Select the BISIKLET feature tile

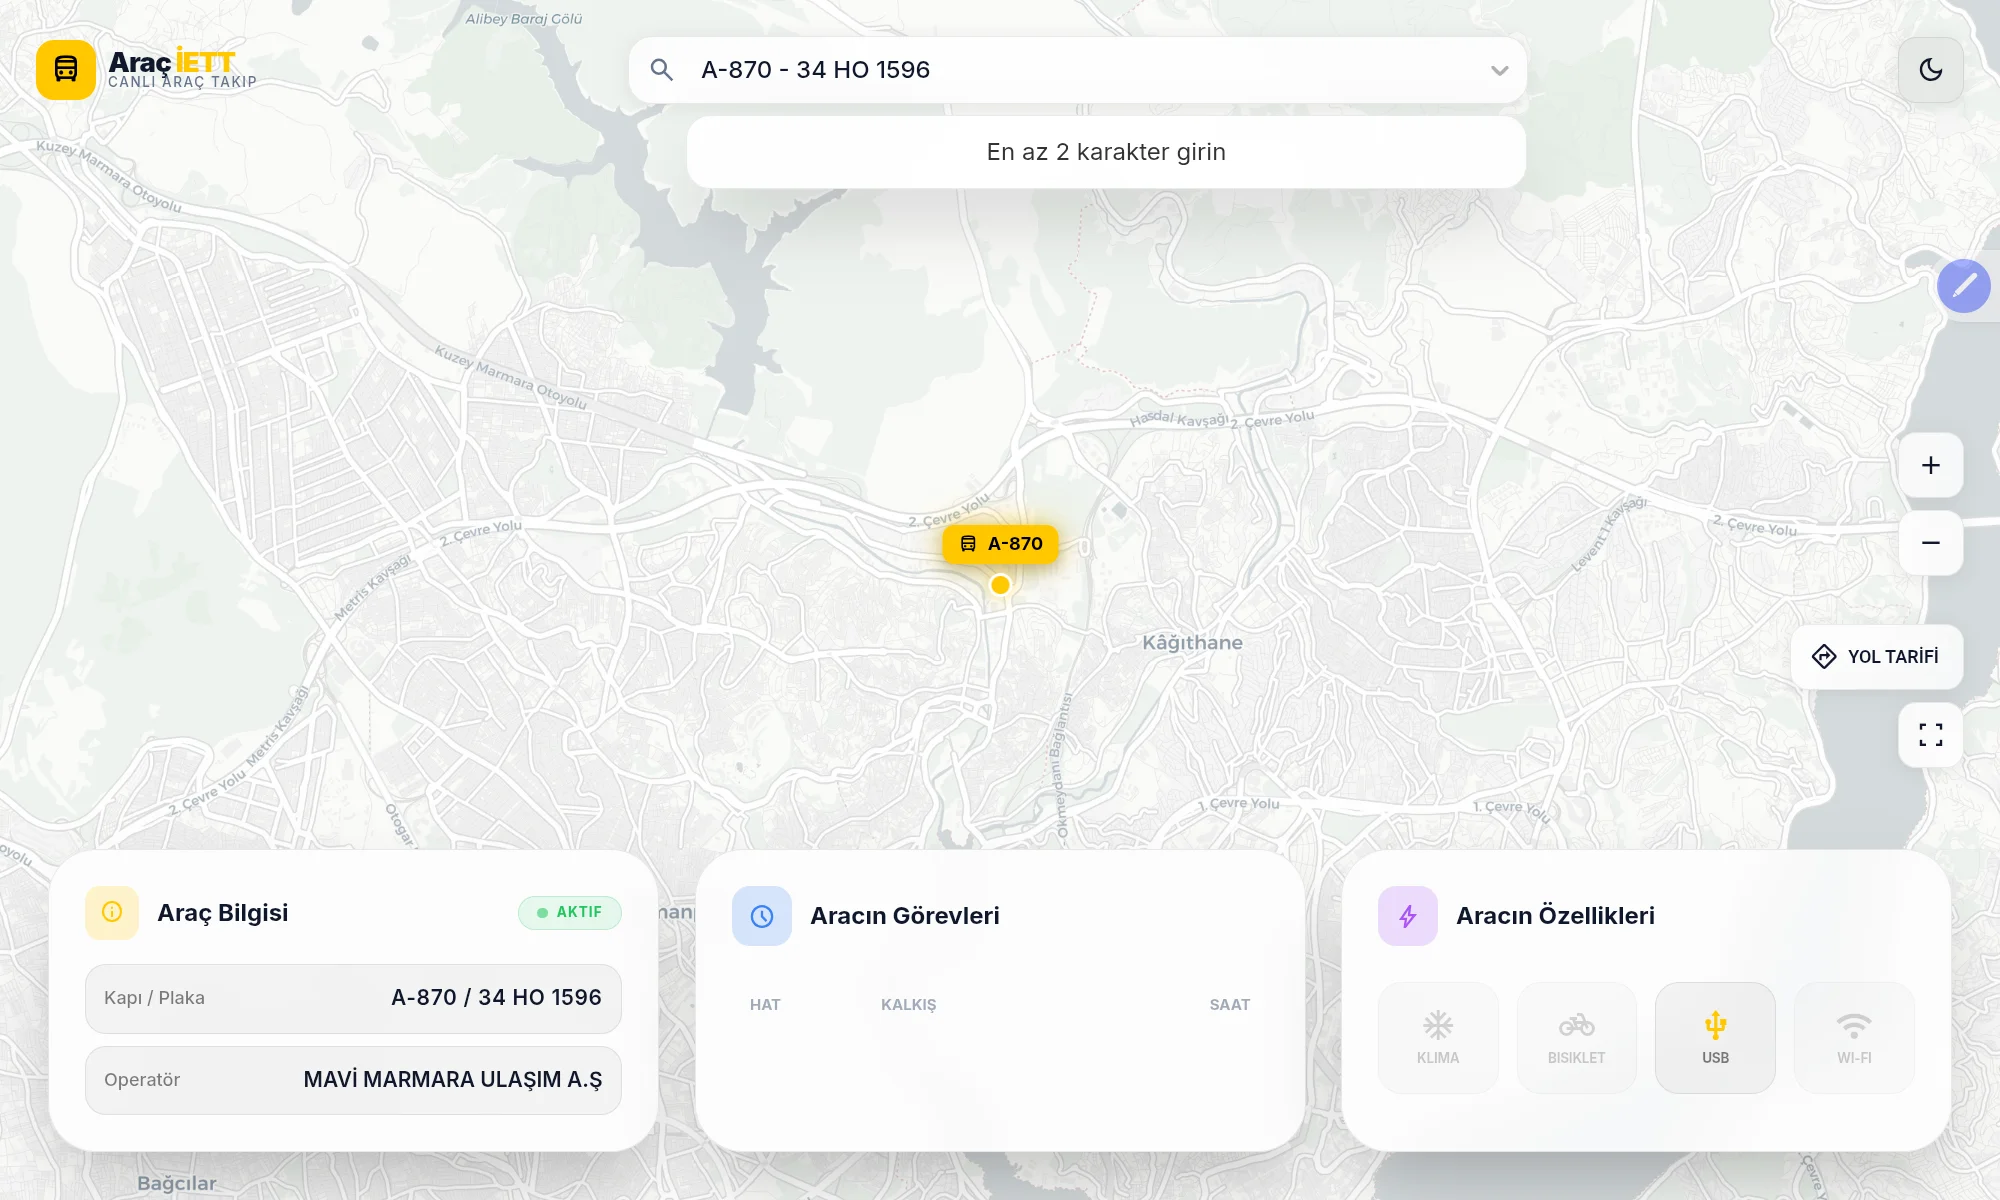pyautogui.click(x=1576, y=1038)
